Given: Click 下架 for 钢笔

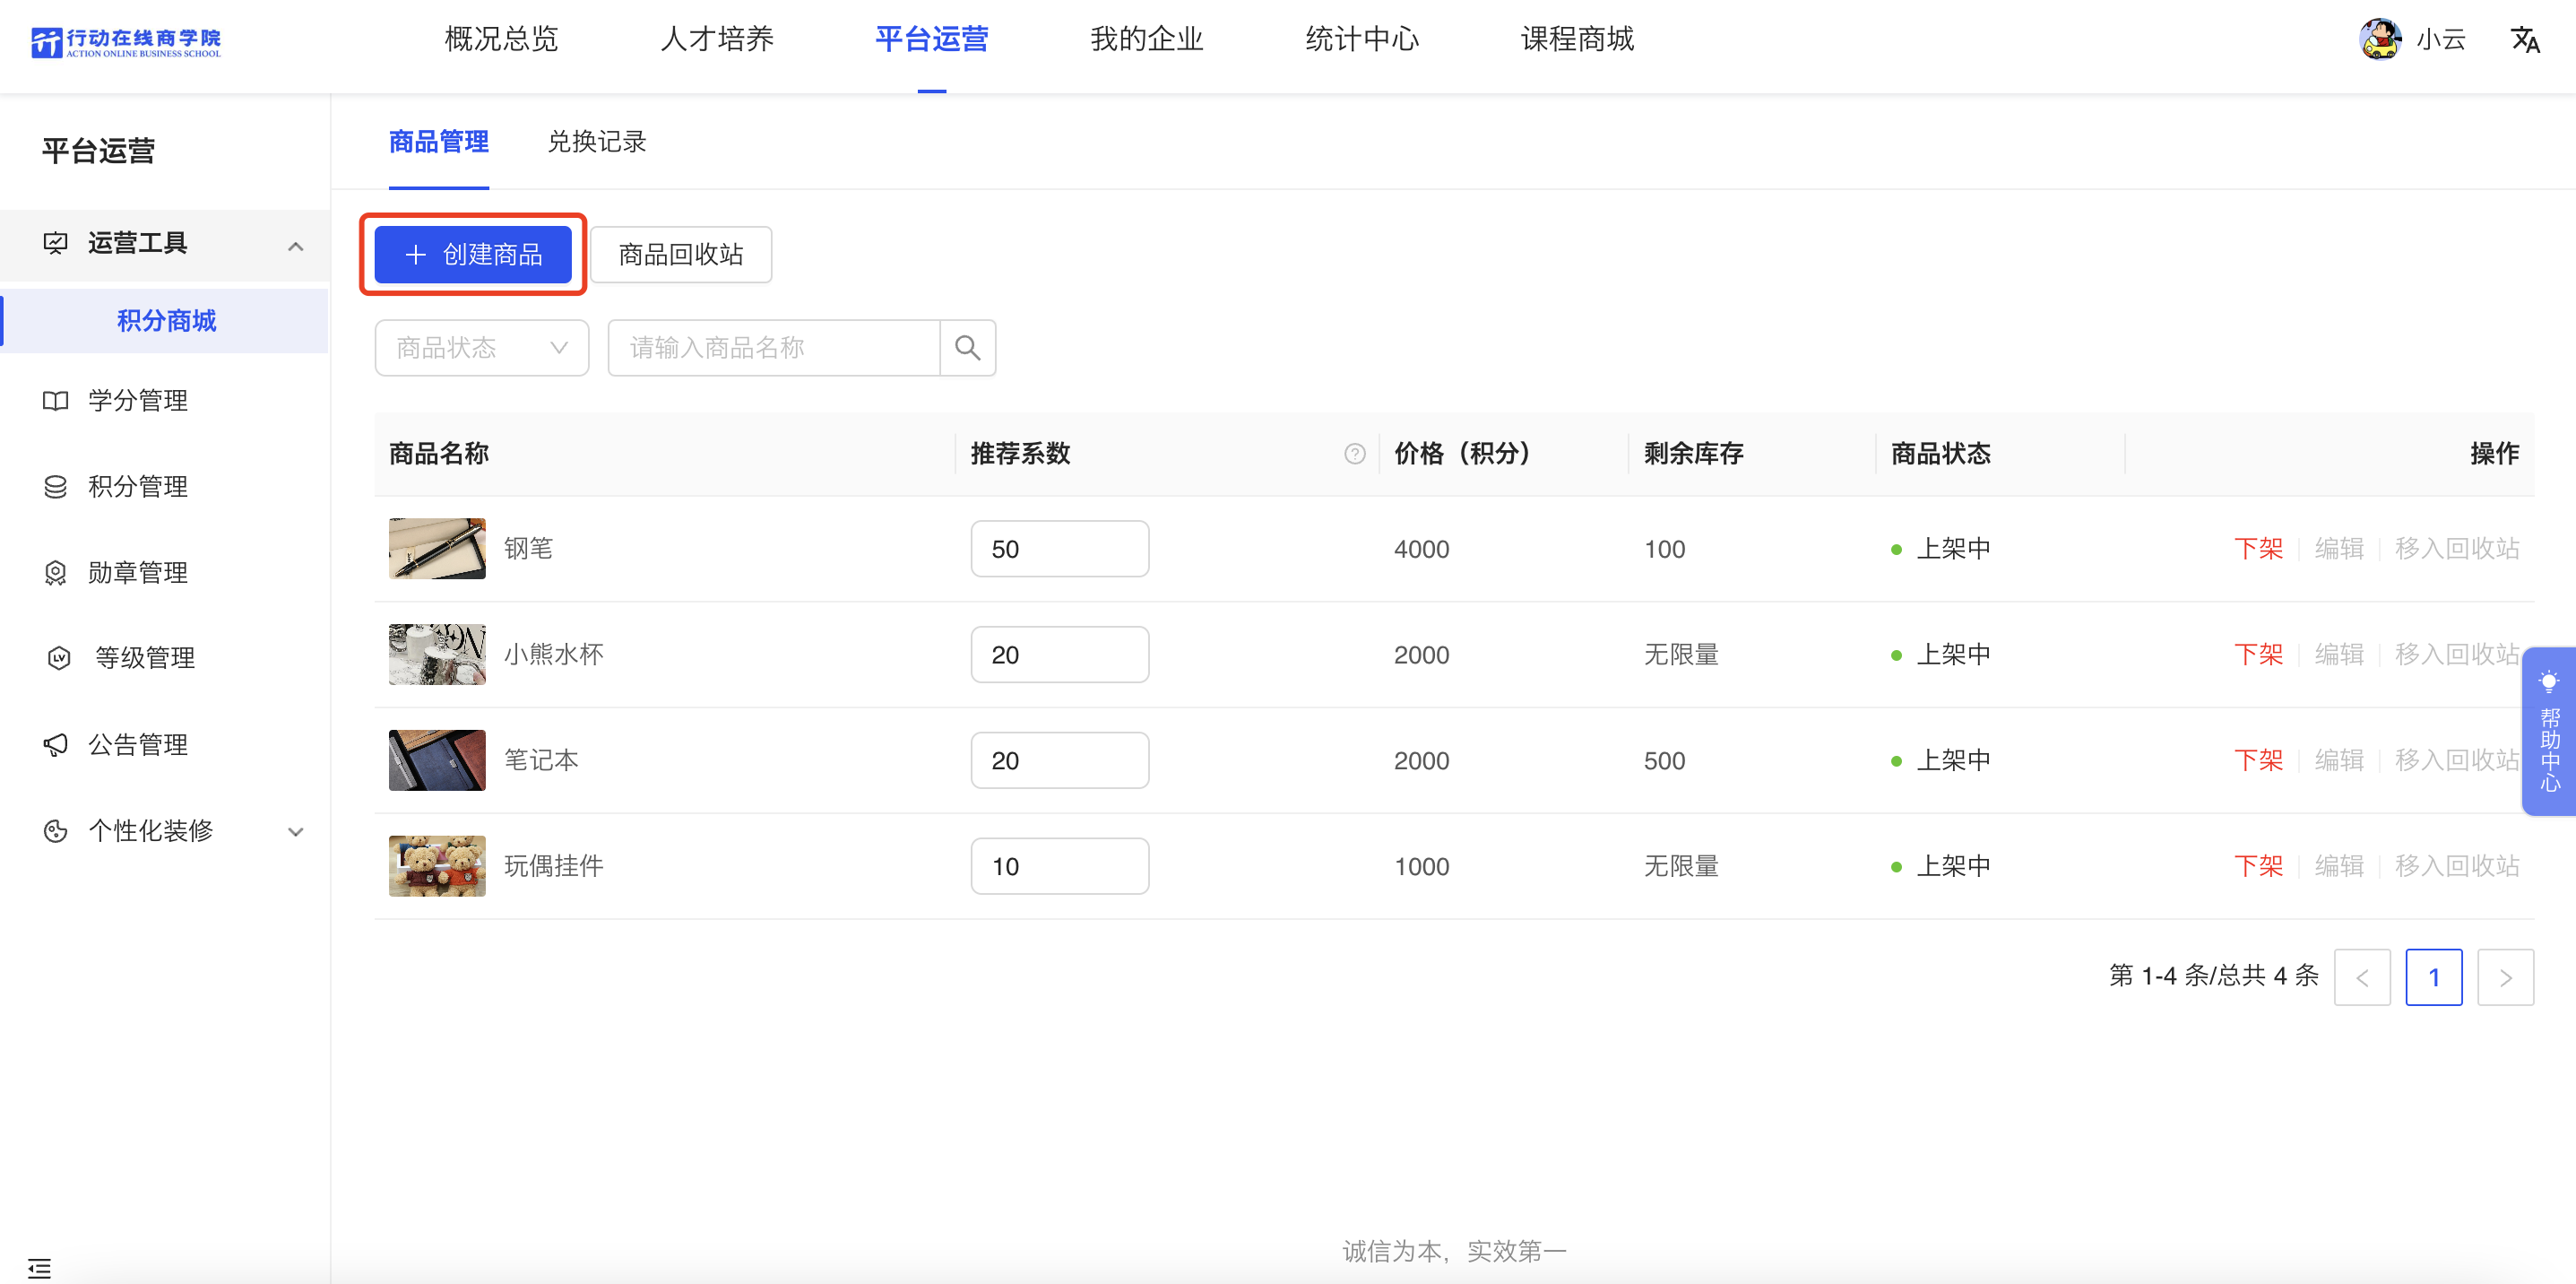Looking at the screenshot, I should click(x=2258, y=549).
